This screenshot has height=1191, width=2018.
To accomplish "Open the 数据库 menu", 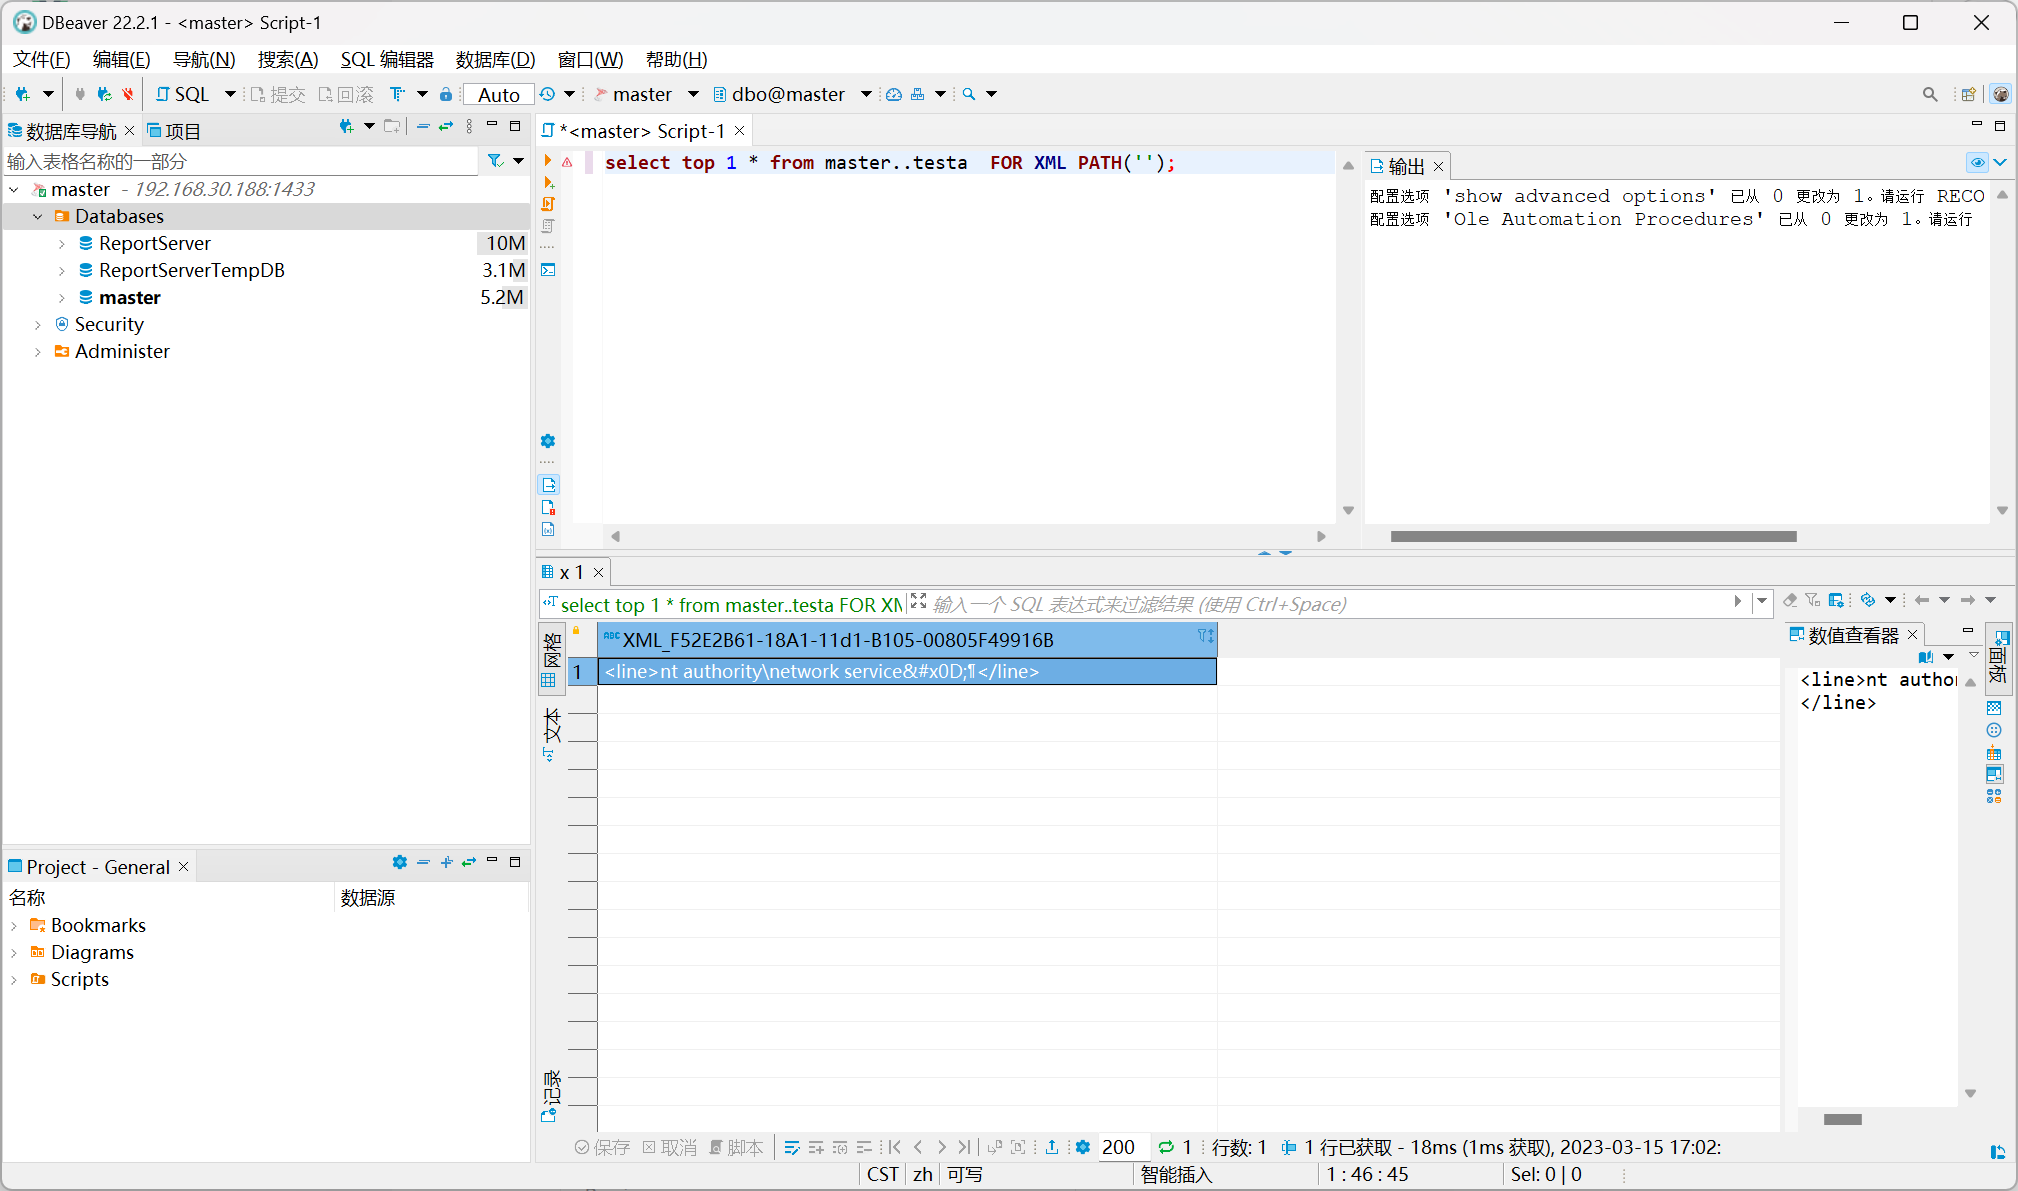I will pos(495,59).
